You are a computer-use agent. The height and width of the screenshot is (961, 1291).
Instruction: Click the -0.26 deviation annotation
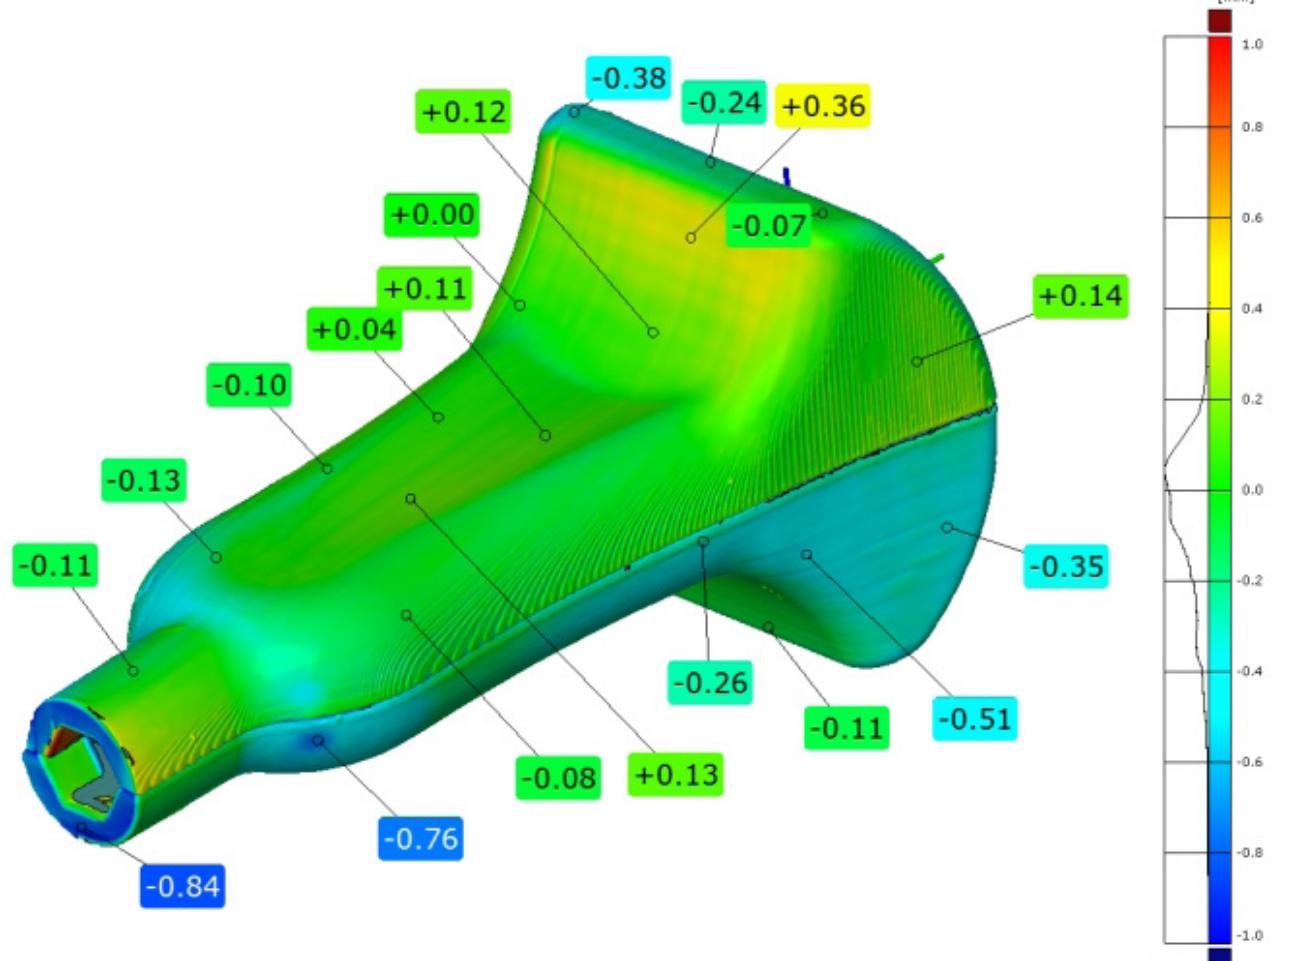[711, 684]
